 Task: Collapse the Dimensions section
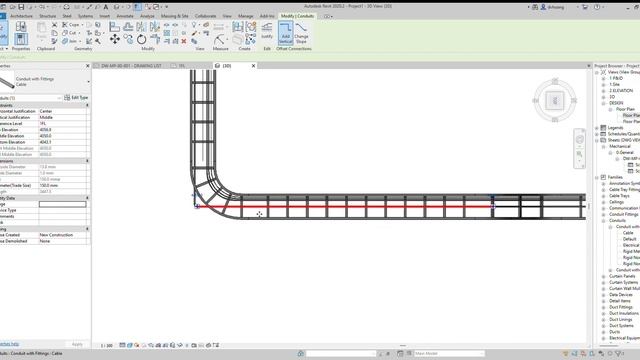point(87,161)
